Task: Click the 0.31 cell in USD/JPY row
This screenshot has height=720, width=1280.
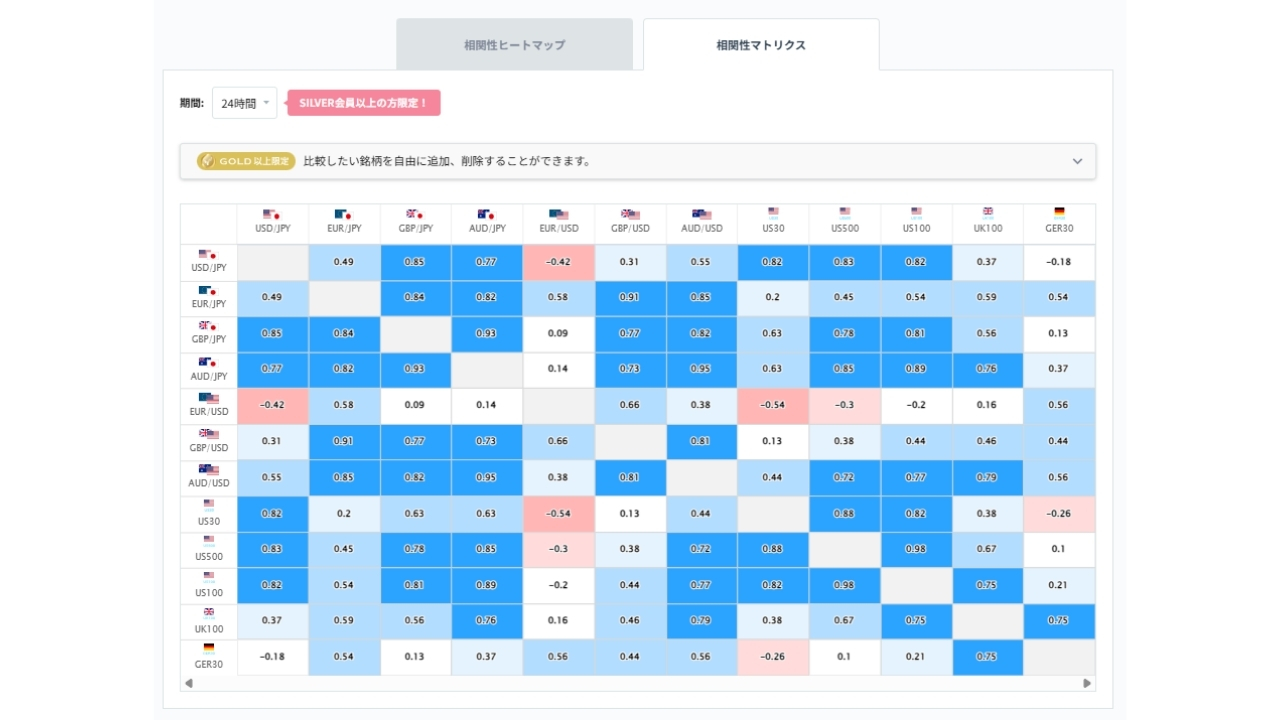Action: pyautogui.click(x=630, y=262)
